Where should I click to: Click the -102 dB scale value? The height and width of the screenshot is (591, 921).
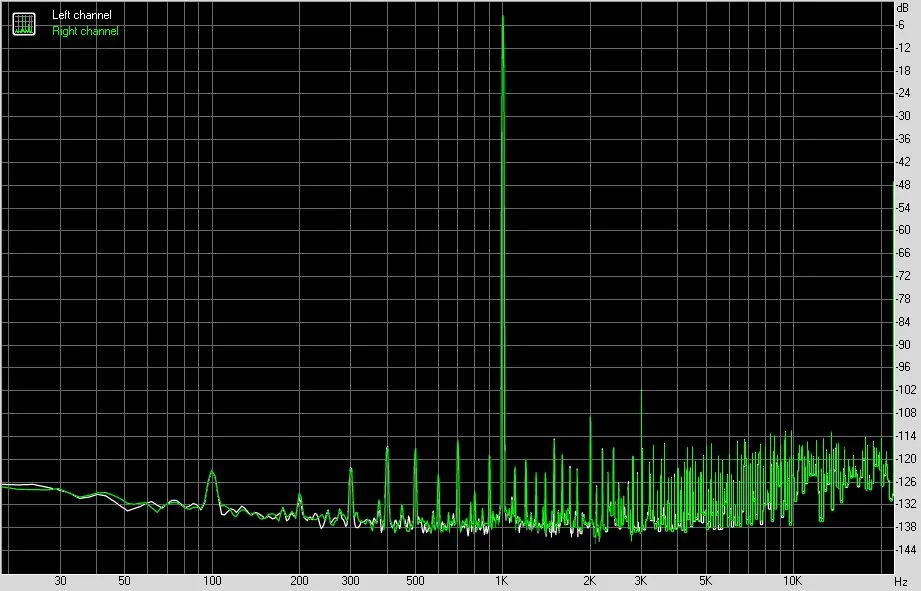(x=905, y=390)
